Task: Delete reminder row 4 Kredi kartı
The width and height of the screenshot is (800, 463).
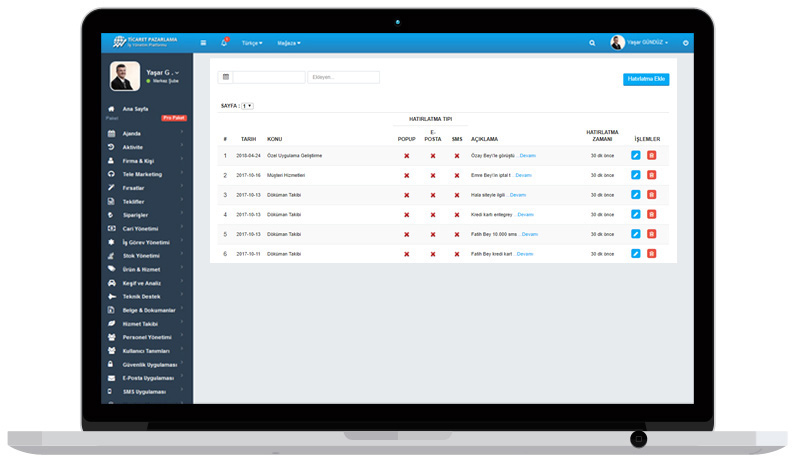Action: [x=652, y=214]
